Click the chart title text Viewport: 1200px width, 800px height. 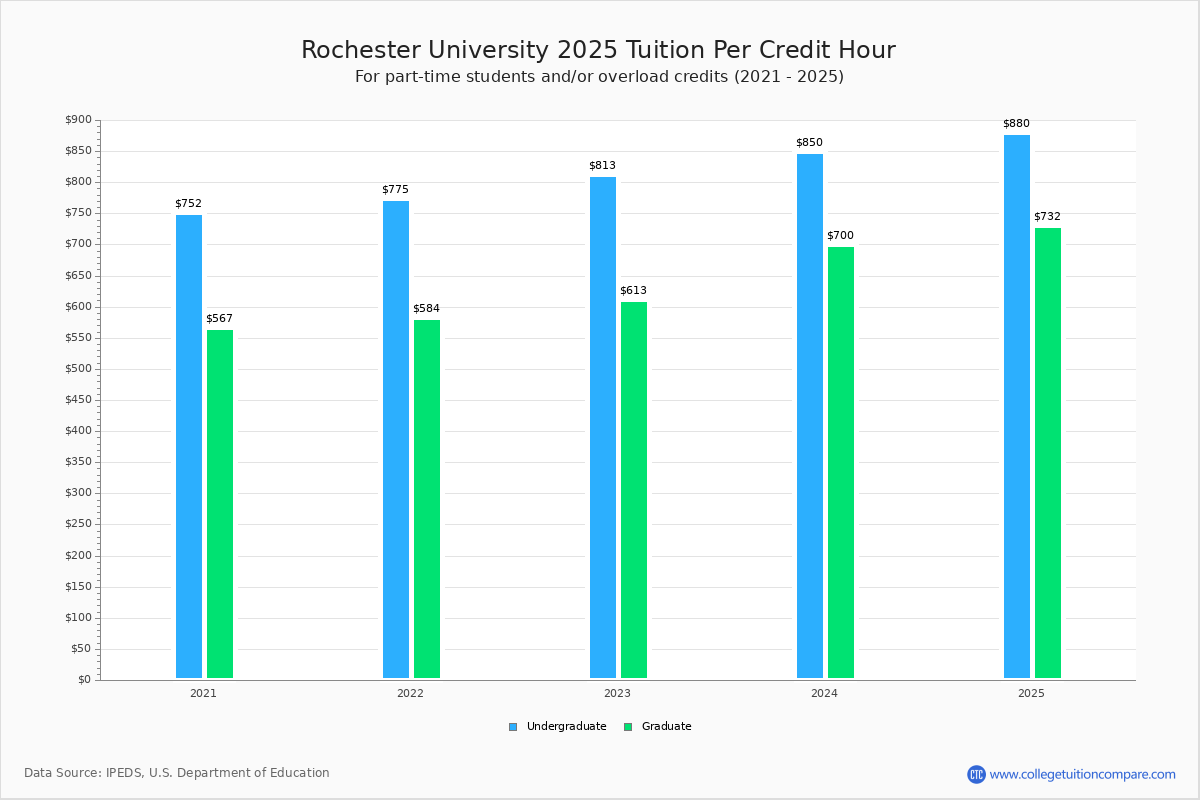tap(598, 50)
